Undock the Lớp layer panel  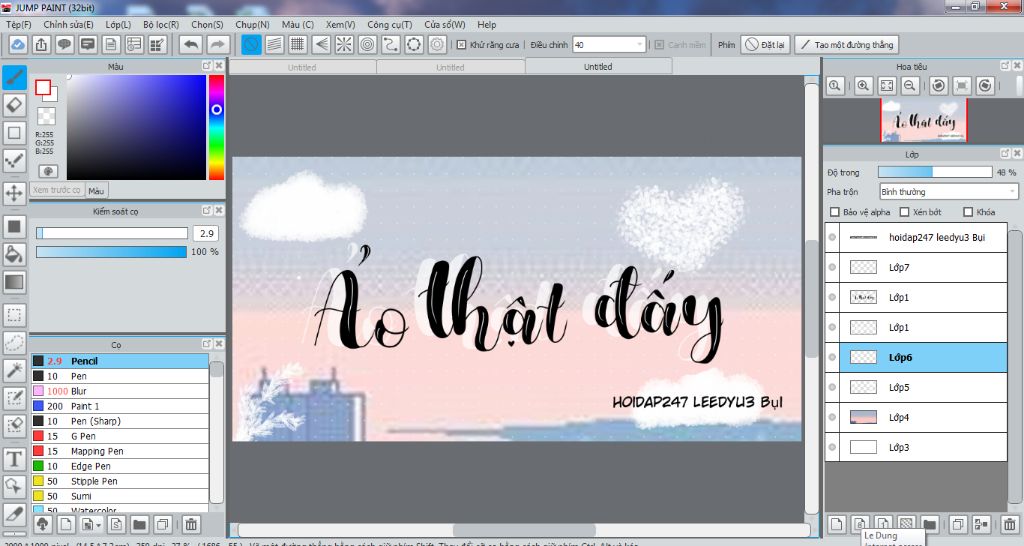tap(1005, 153)
